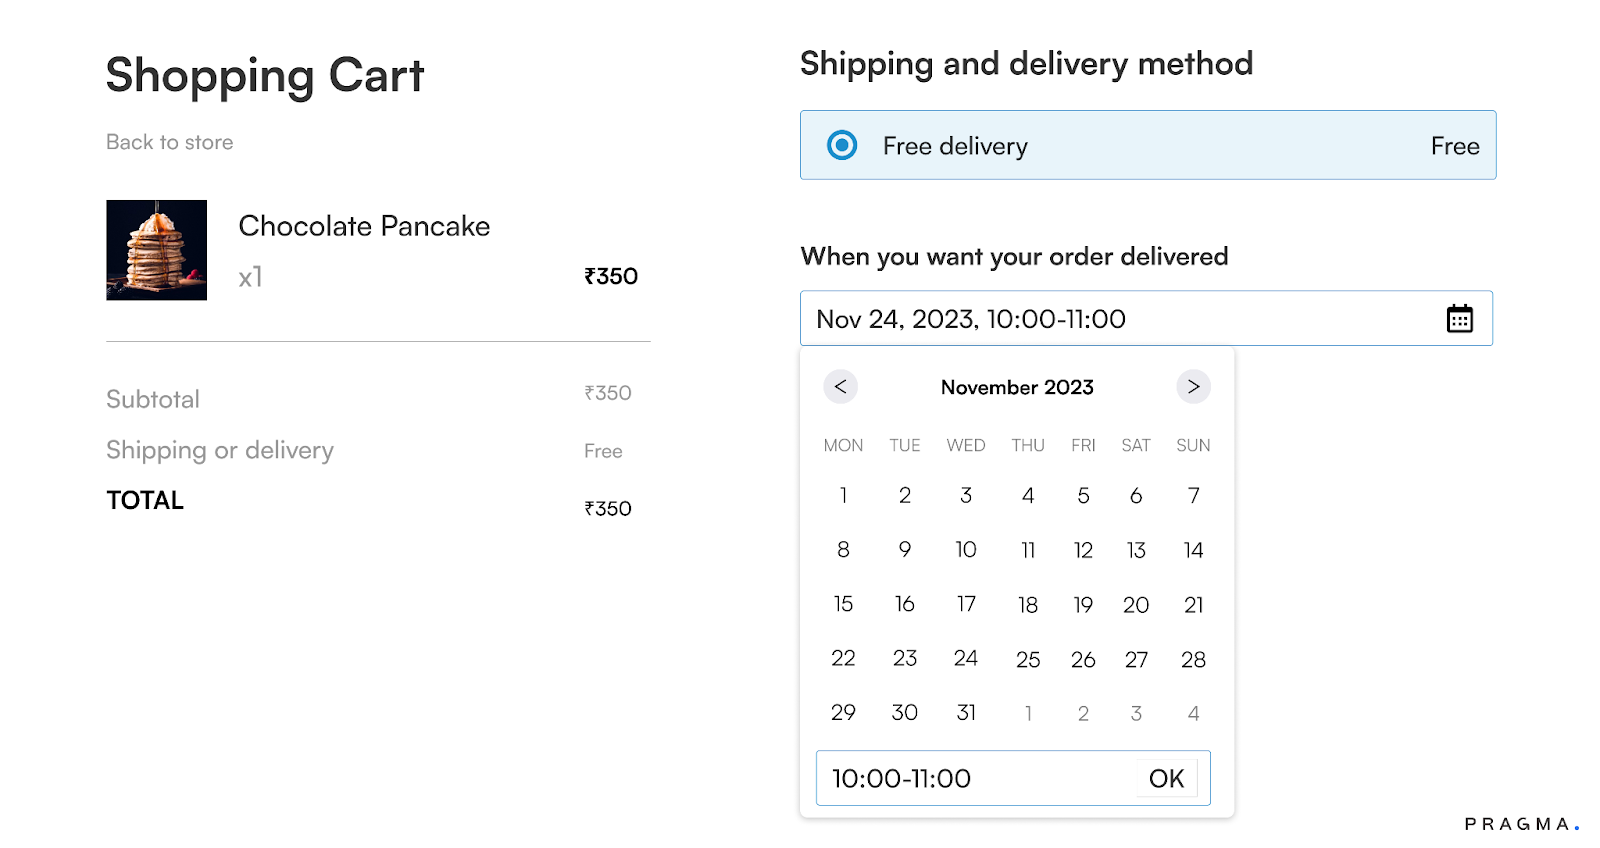
Task: Pick day 12 under the FRI column
Action: (x=1083, y=550)
